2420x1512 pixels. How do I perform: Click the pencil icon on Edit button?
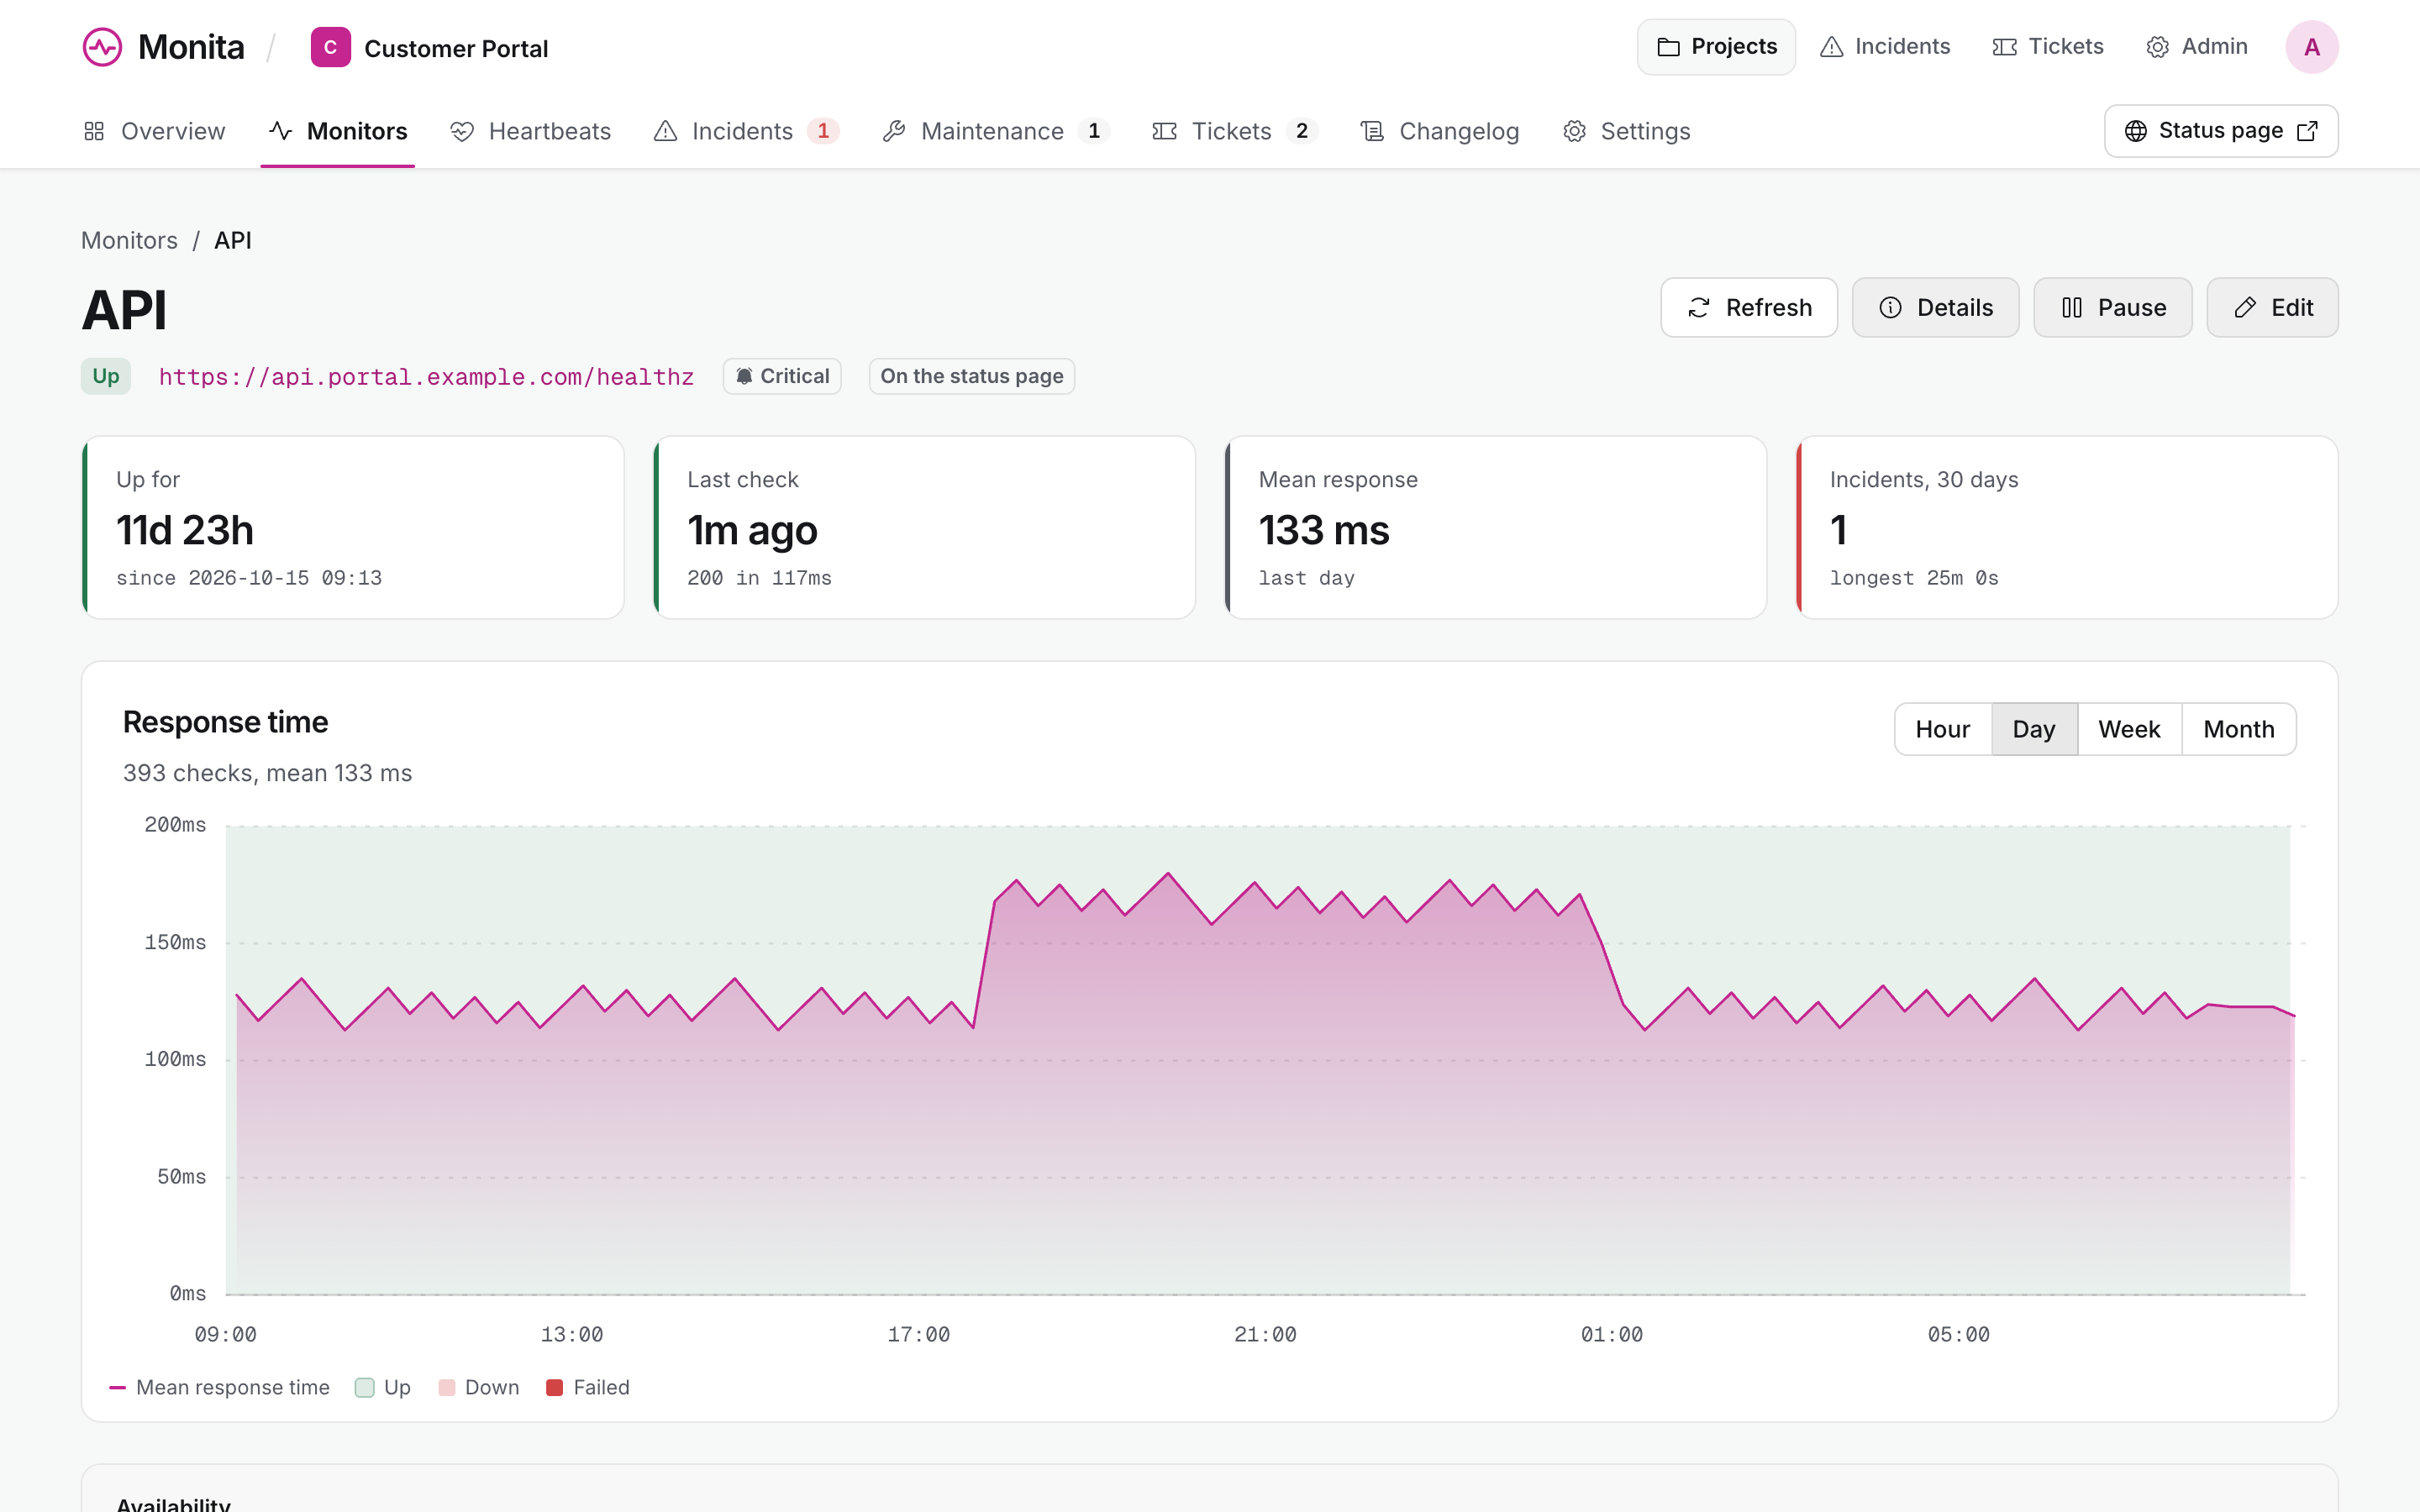2245,308
